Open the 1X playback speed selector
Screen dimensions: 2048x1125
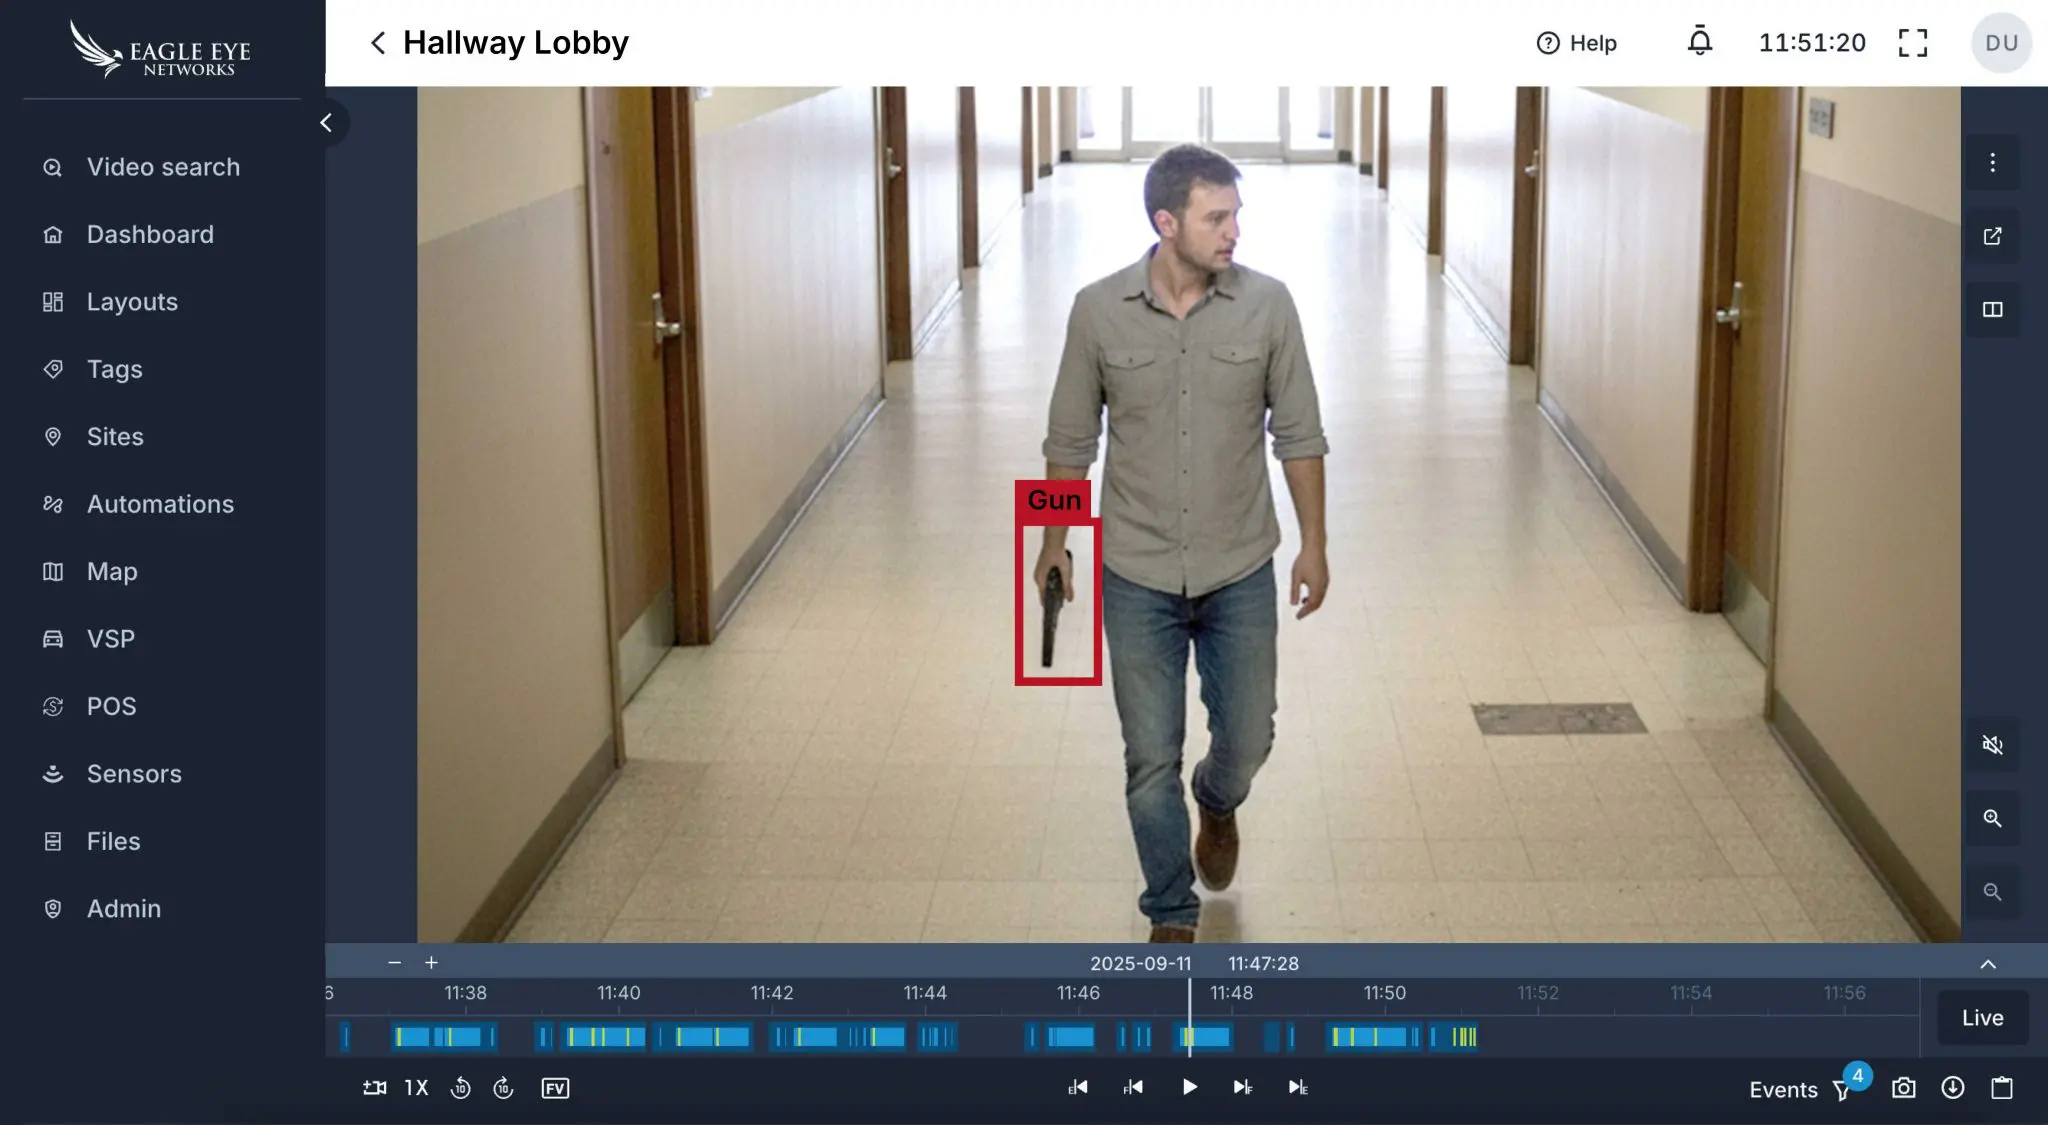tap(415, 1088)
